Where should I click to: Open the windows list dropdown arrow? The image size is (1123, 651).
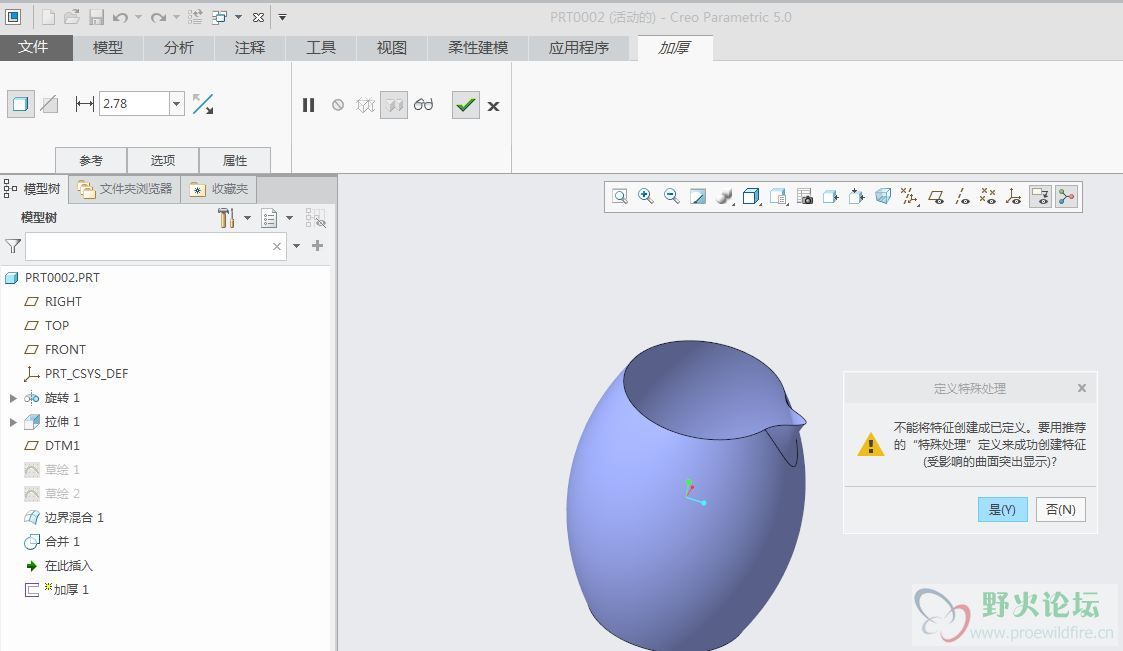[238, 17]
